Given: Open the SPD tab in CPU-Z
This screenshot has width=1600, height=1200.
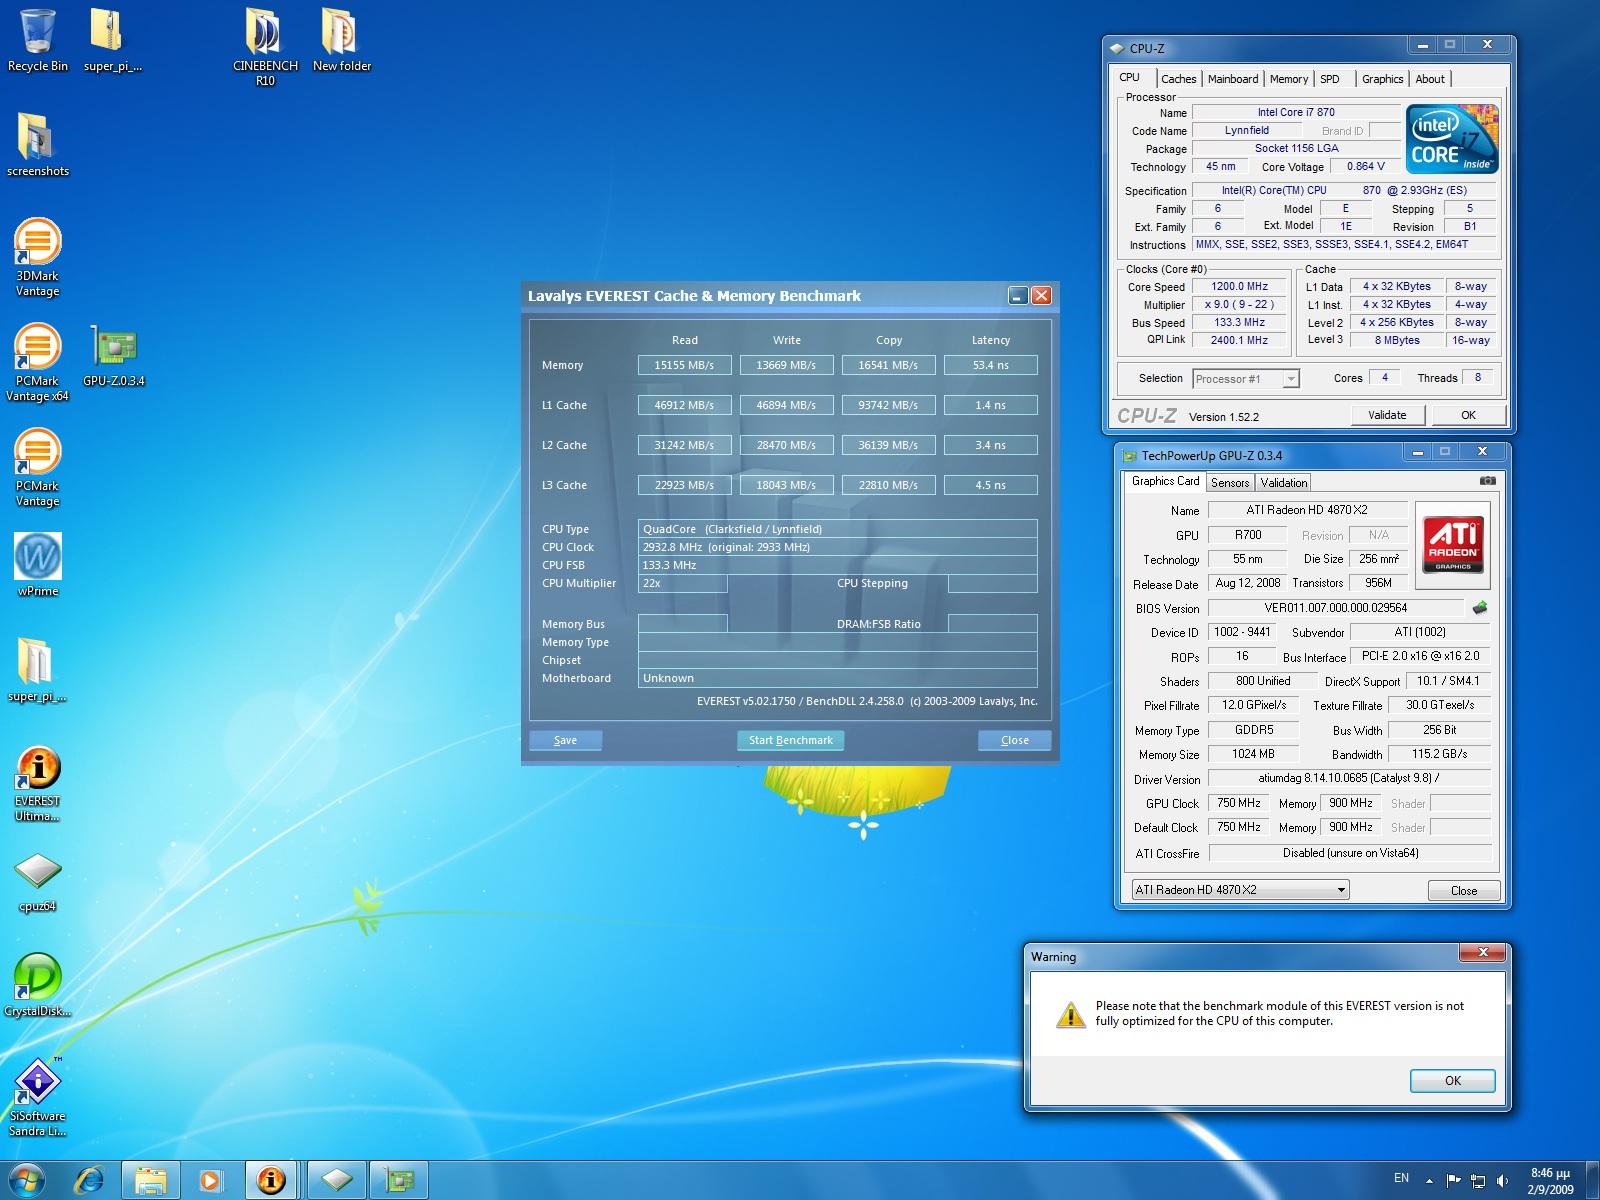Looking at the screenshot, I should (x=1329, y=79).
